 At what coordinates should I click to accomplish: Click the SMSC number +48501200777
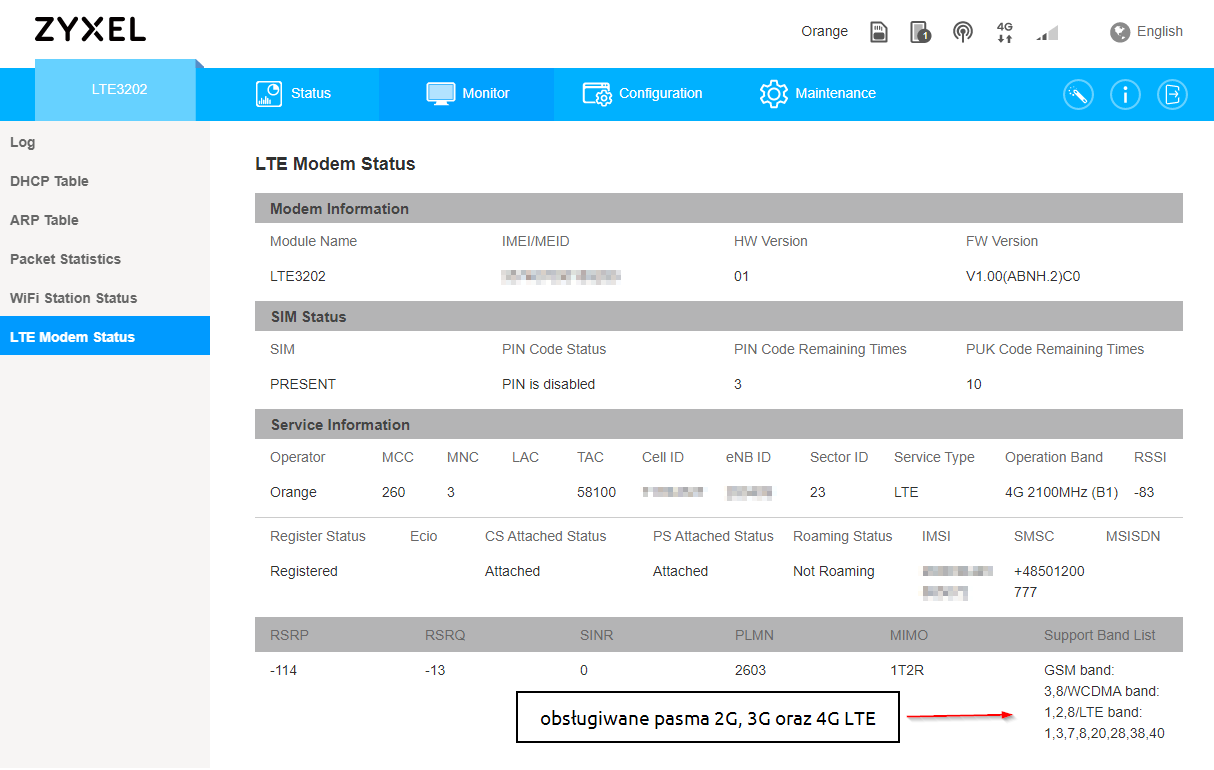(x=1049, y=582)
